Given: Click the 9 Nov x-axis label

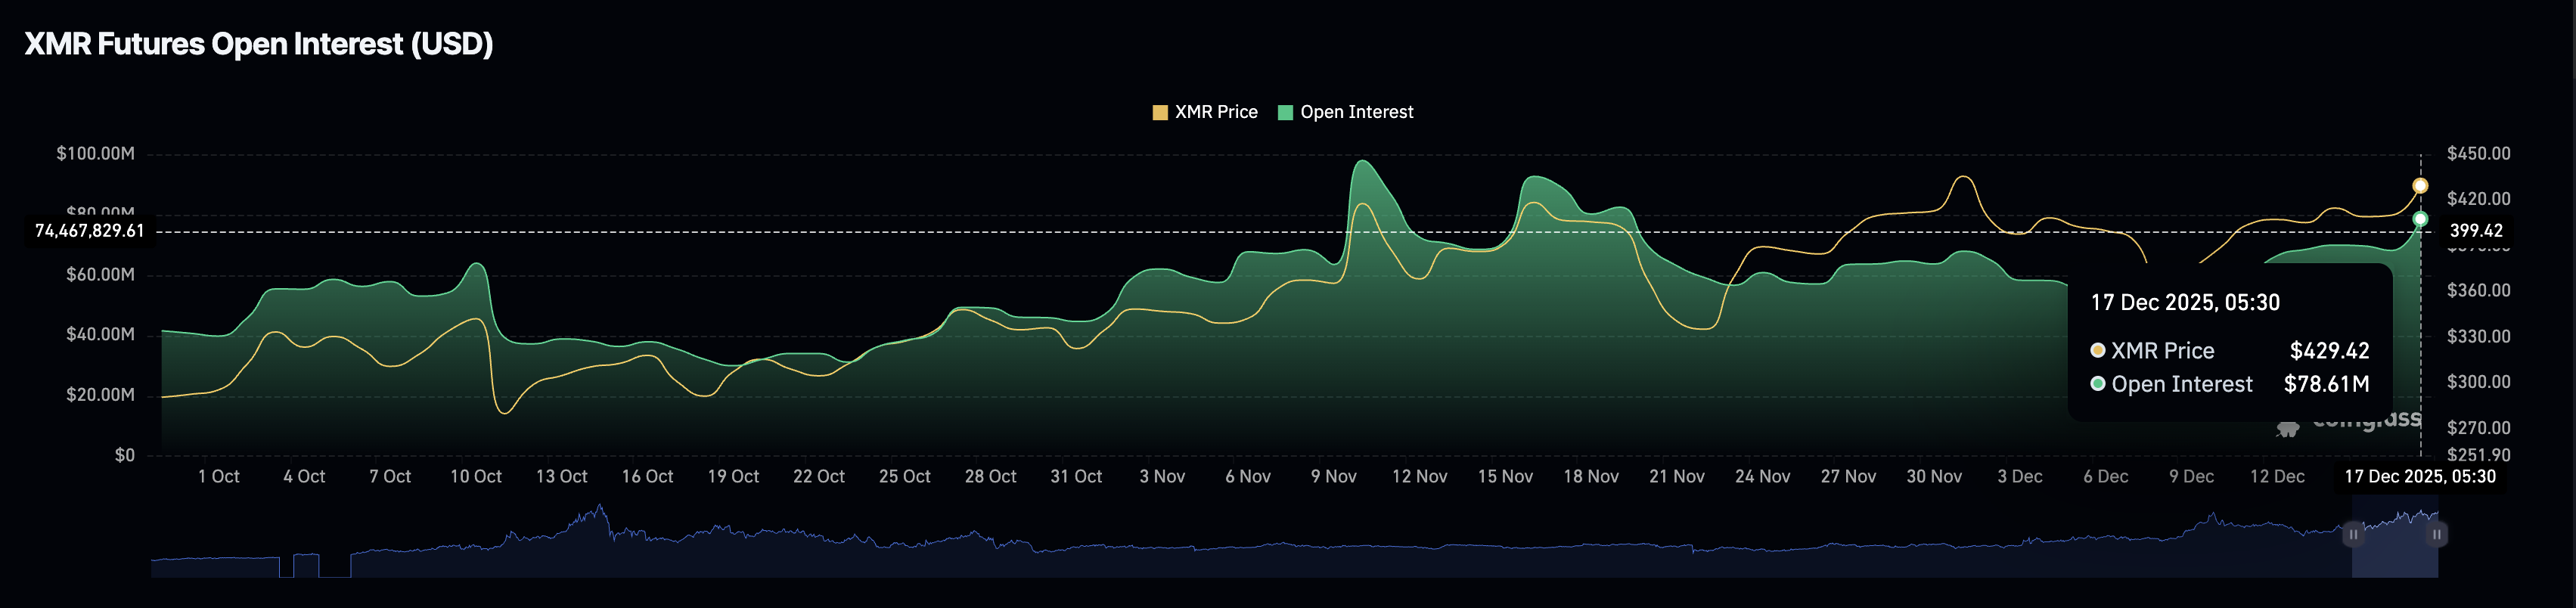Looking at the screenshot, I should pos(1333,477).
